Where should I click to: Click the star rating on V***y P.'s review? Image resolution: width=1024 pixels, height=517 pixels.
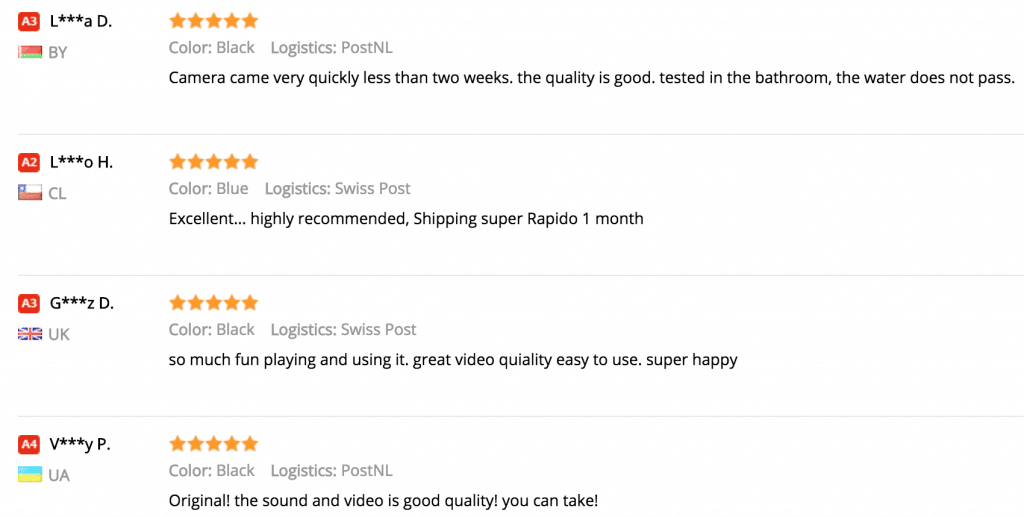(x=214, y=444)
